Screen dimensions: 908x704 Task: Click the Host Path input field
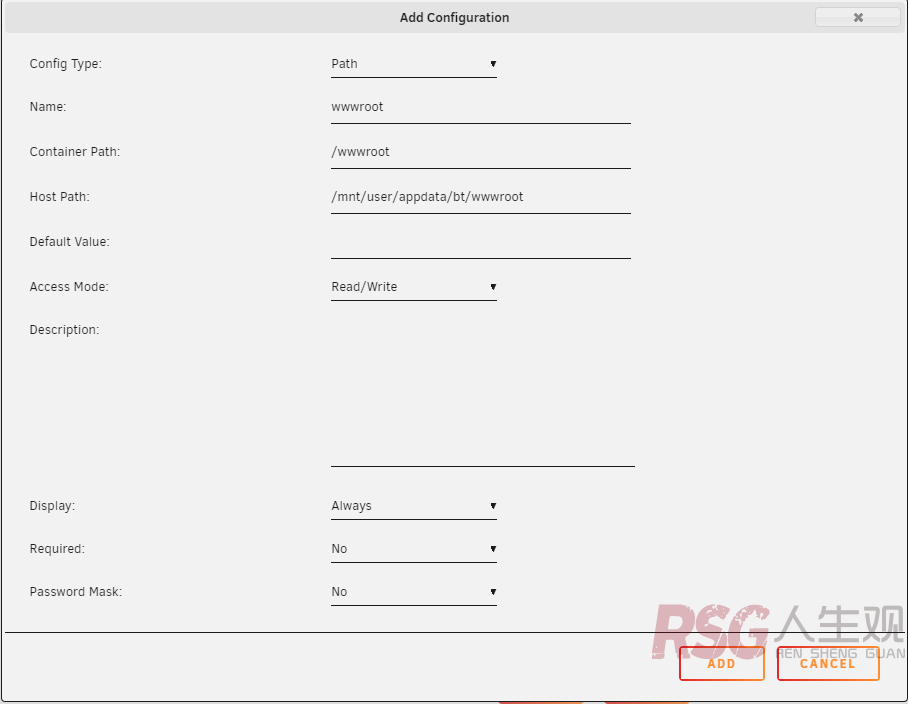pos(480,197)
